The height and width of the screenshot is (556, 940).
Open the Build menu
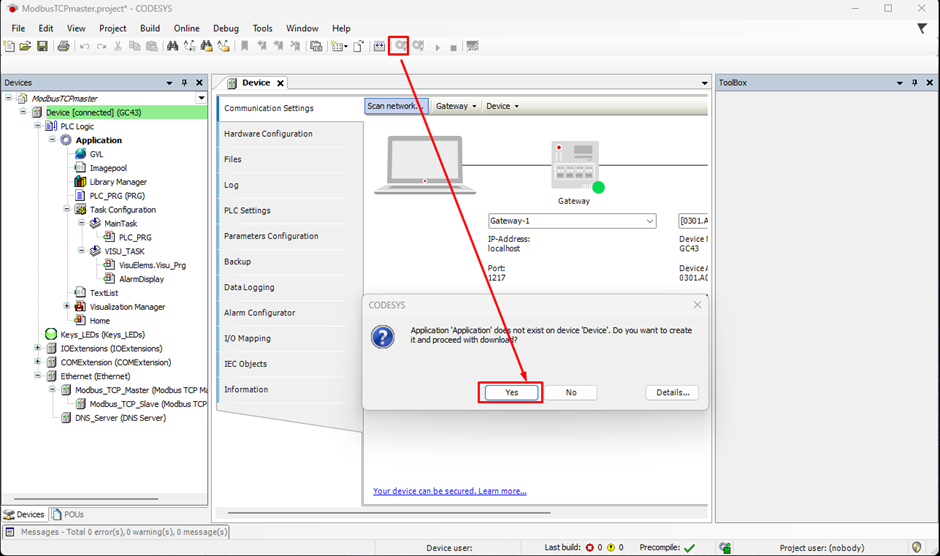(x=150, y=28)
